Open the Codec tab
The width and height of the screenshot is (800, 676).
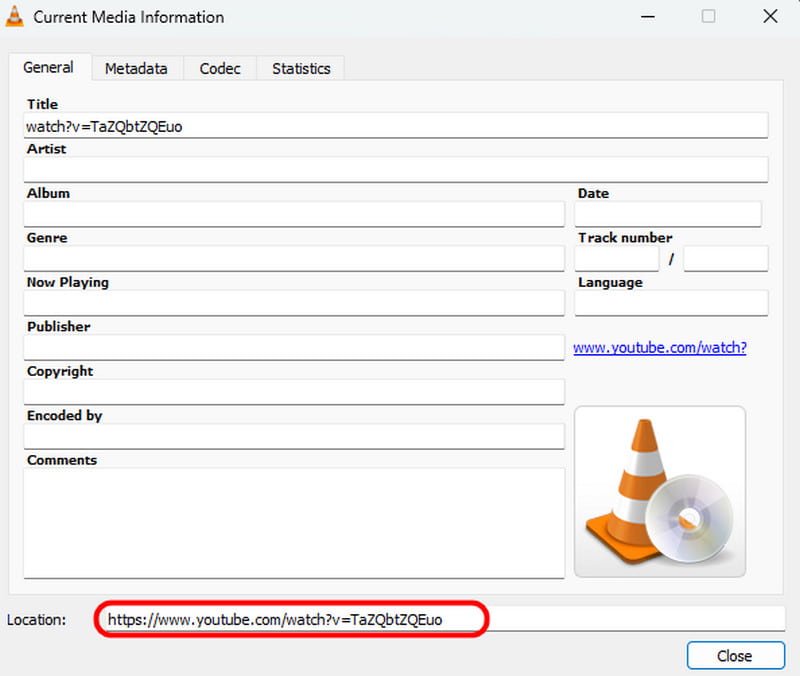tap(219, 68)
